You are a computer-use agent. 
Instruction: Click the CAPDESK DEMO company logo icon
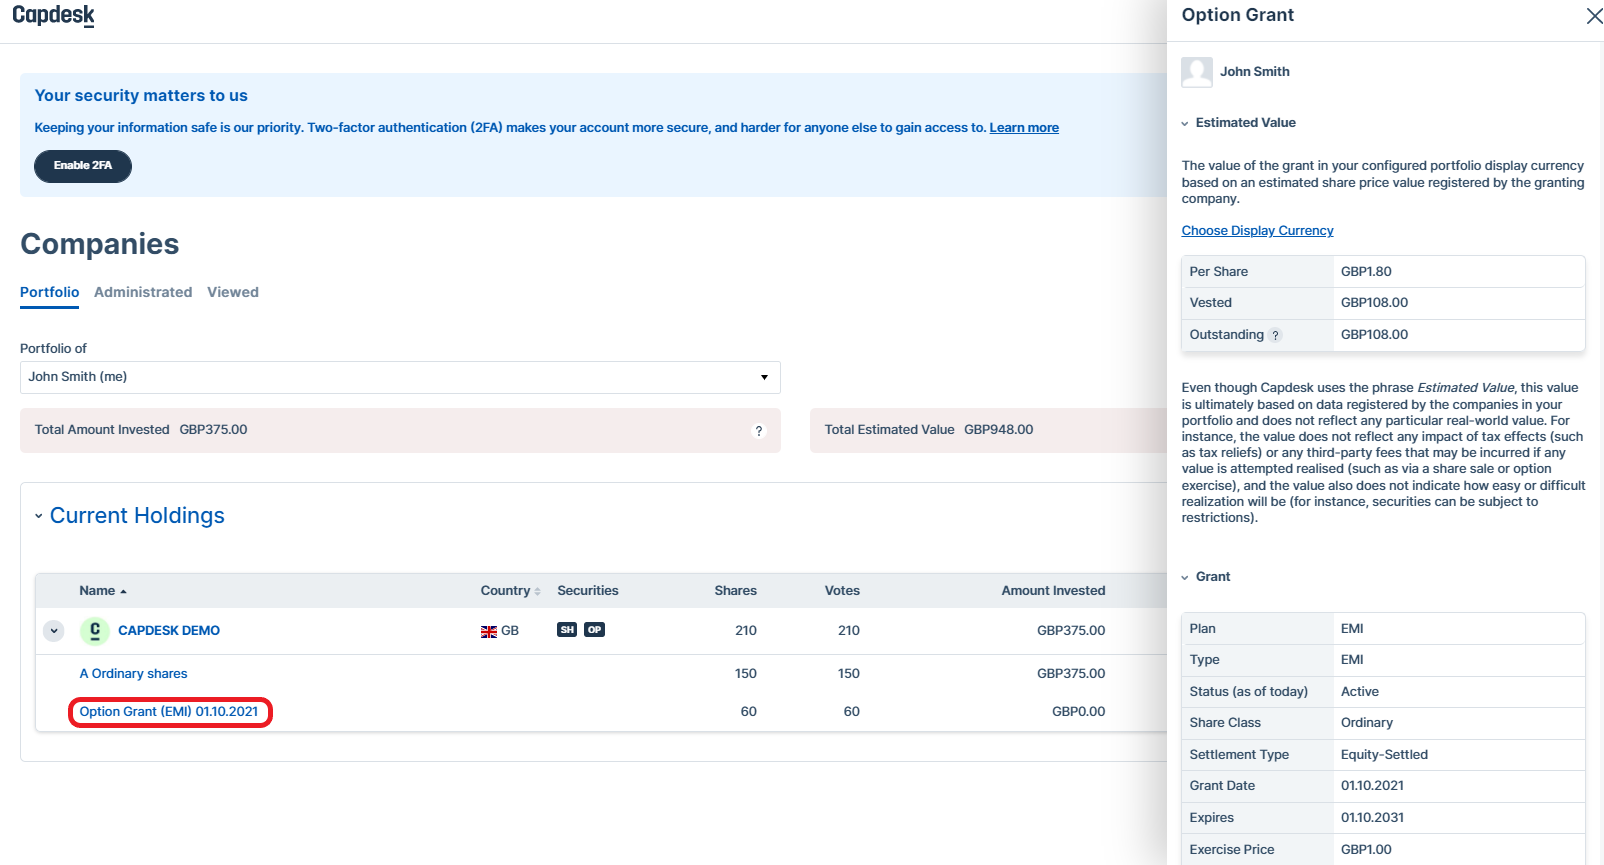pyautogui.click(x=94, y=630)
